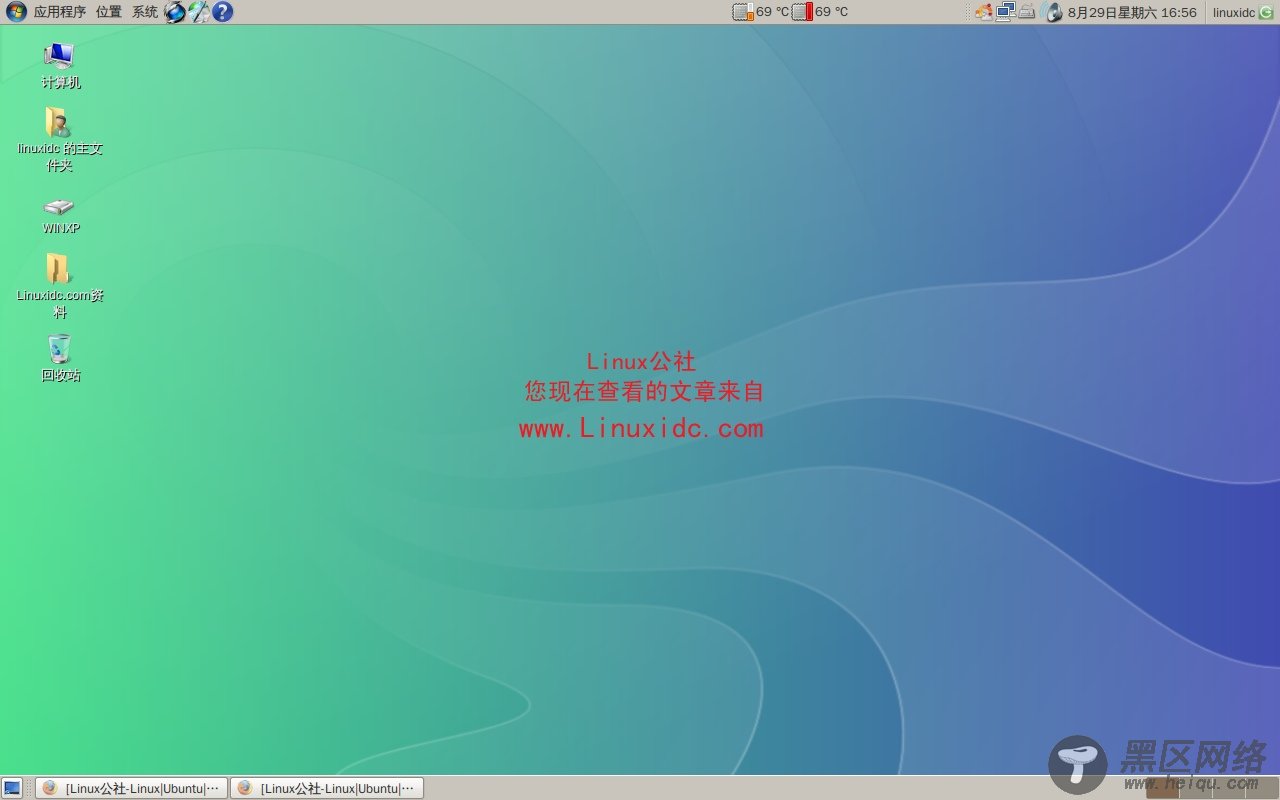Open the volume speaker icon
The image size is (1280, 800).
(x=1052, y=12)
